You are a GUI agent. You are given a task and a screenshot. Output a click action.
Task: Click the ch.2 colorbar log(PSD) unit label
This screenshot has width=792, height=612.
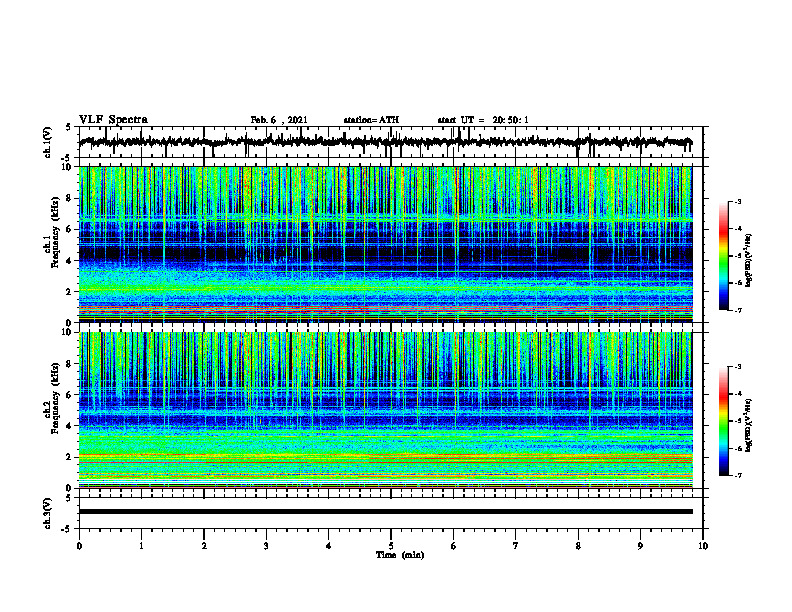[x=749, y=425]
